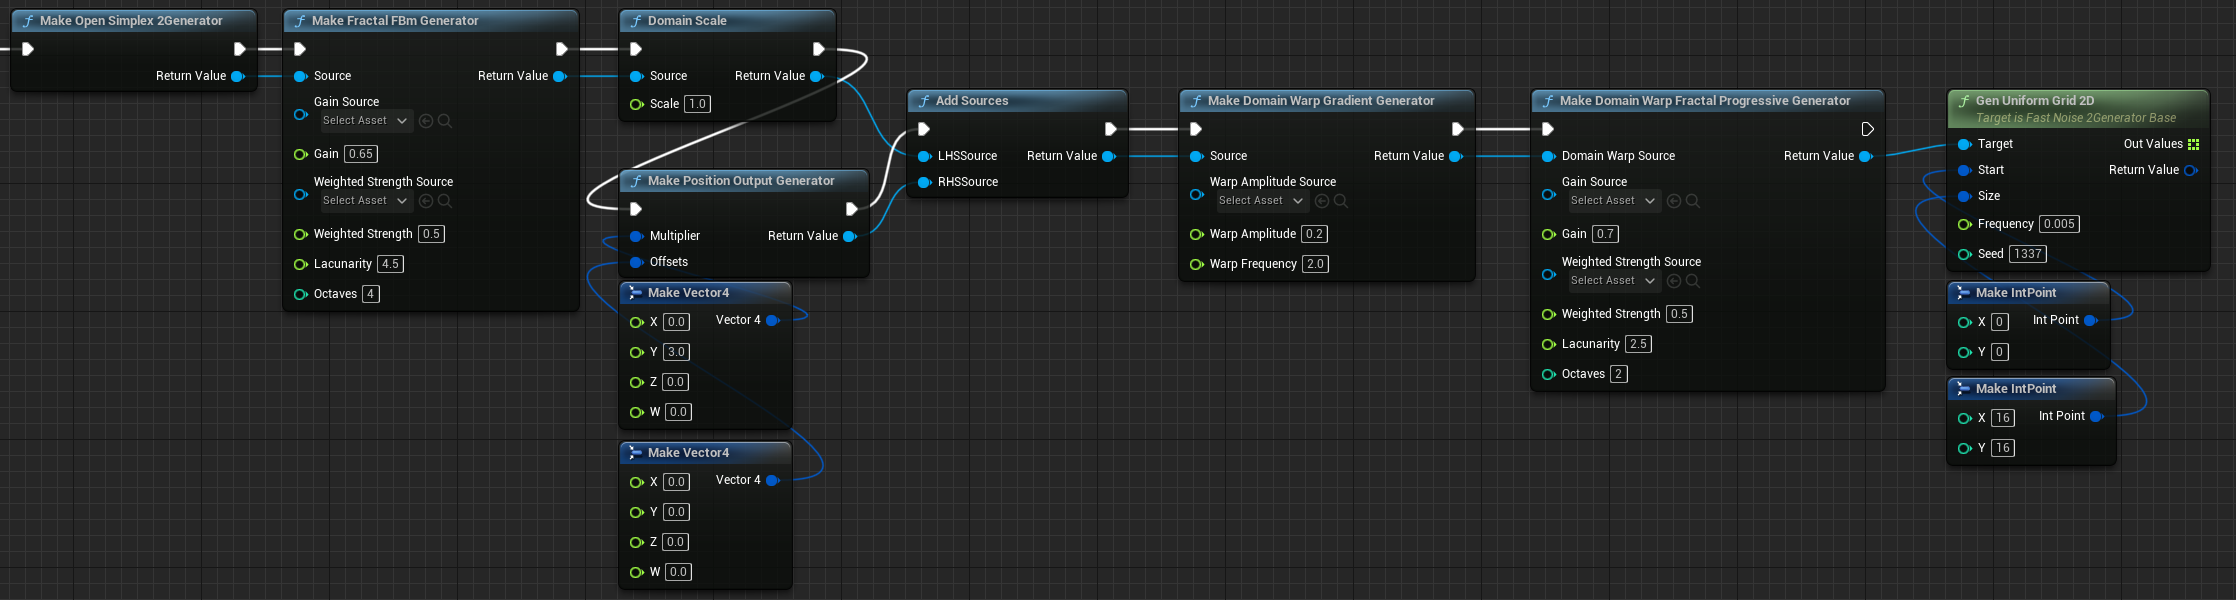
Task: Edit the FBm Gain value 0.65
Action: [361, 154]
